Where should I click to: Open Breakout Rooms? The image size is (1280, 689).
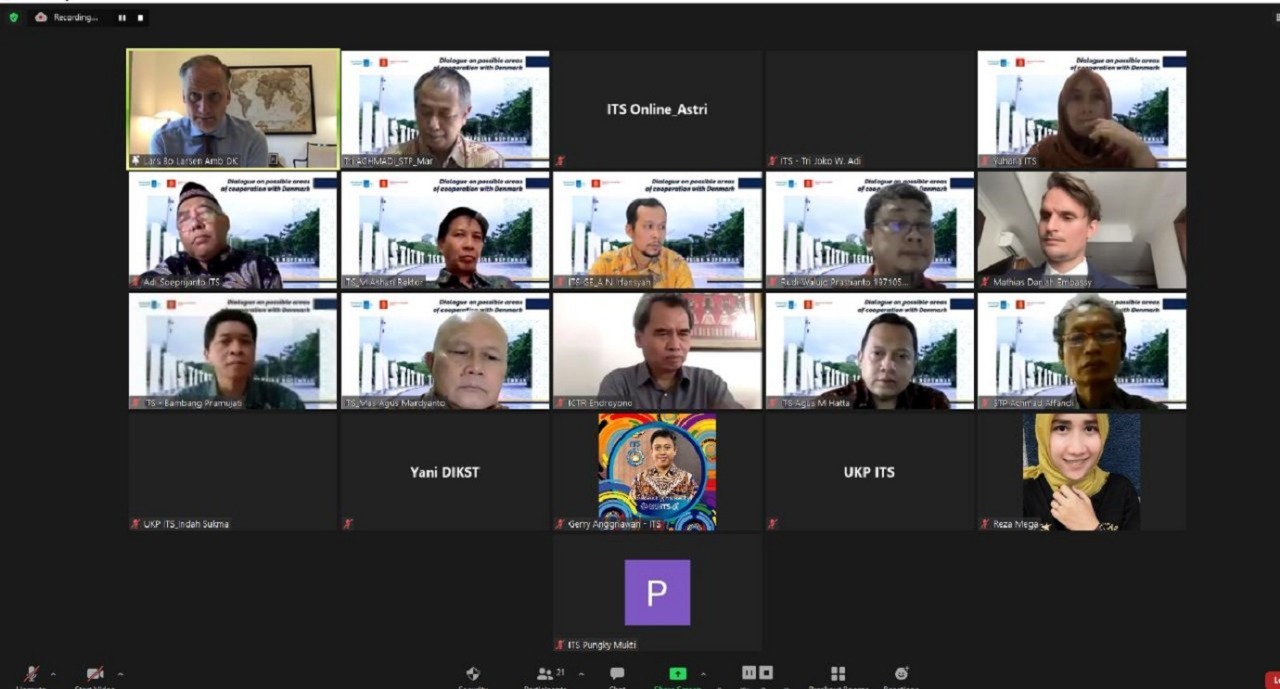click(838, 675)
